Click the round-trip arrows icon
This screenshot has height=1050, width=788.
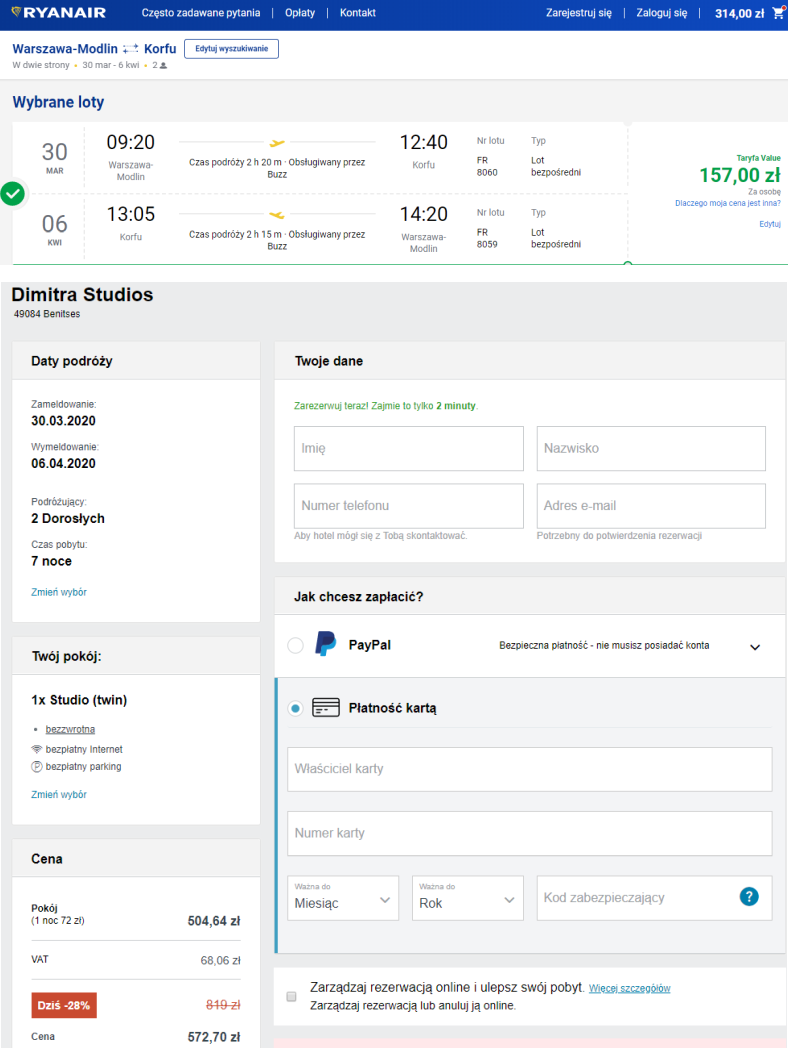(x=131, y=49)
